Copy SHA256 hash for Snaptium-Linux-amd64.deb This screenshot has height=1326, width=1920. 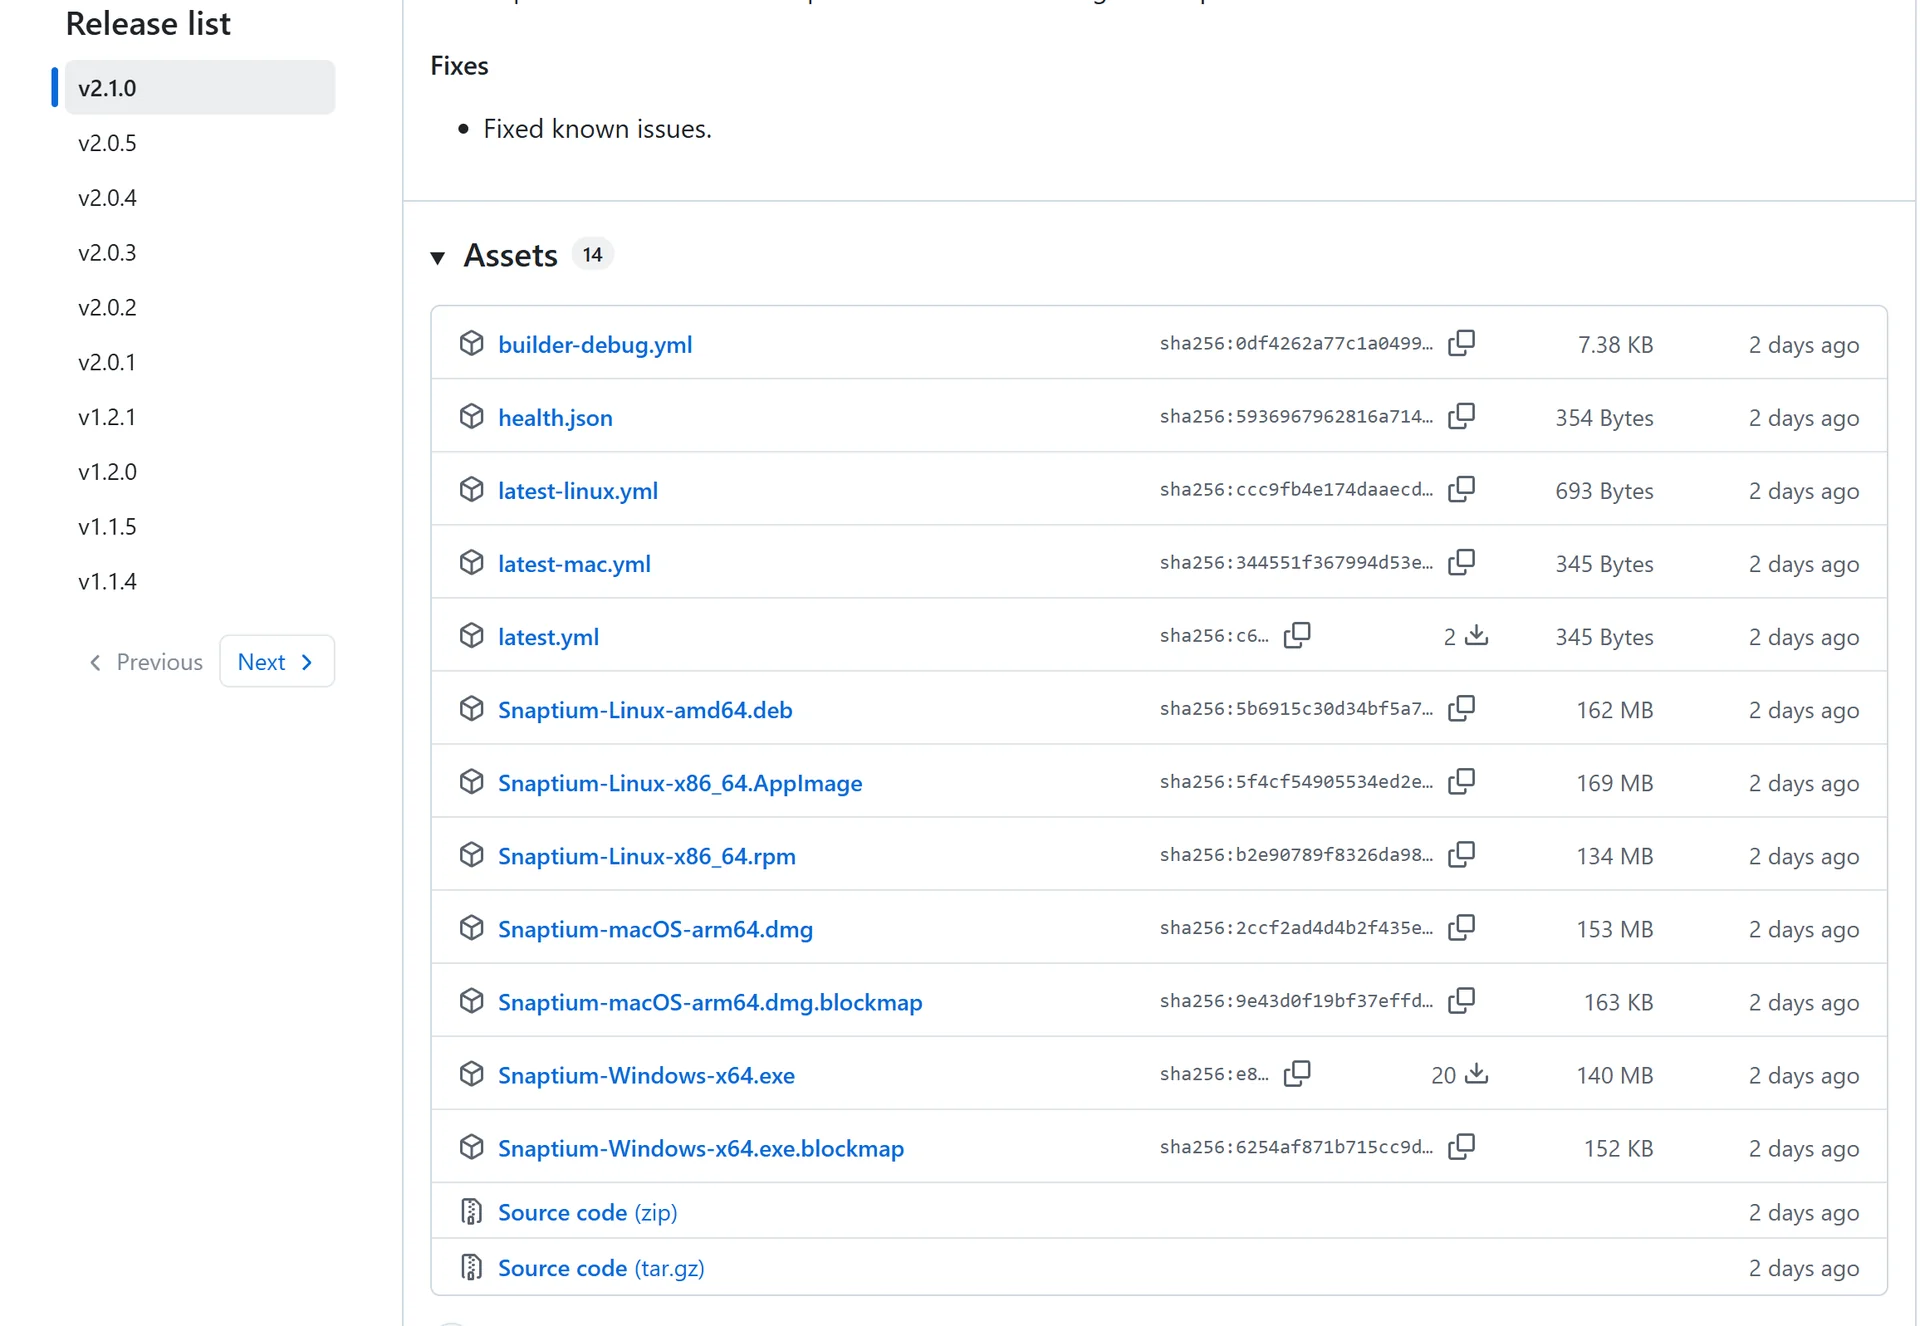coord(1461,708)
